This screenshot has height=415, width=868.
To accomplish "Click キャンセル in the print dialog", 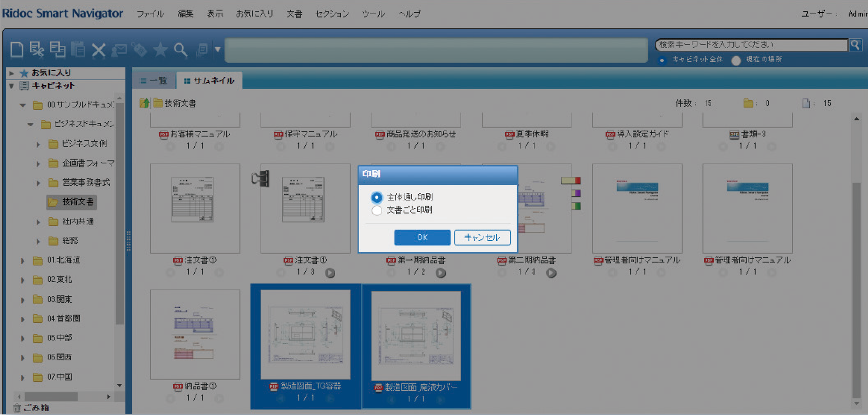I will pyautogui.click(x=483, y=237).
